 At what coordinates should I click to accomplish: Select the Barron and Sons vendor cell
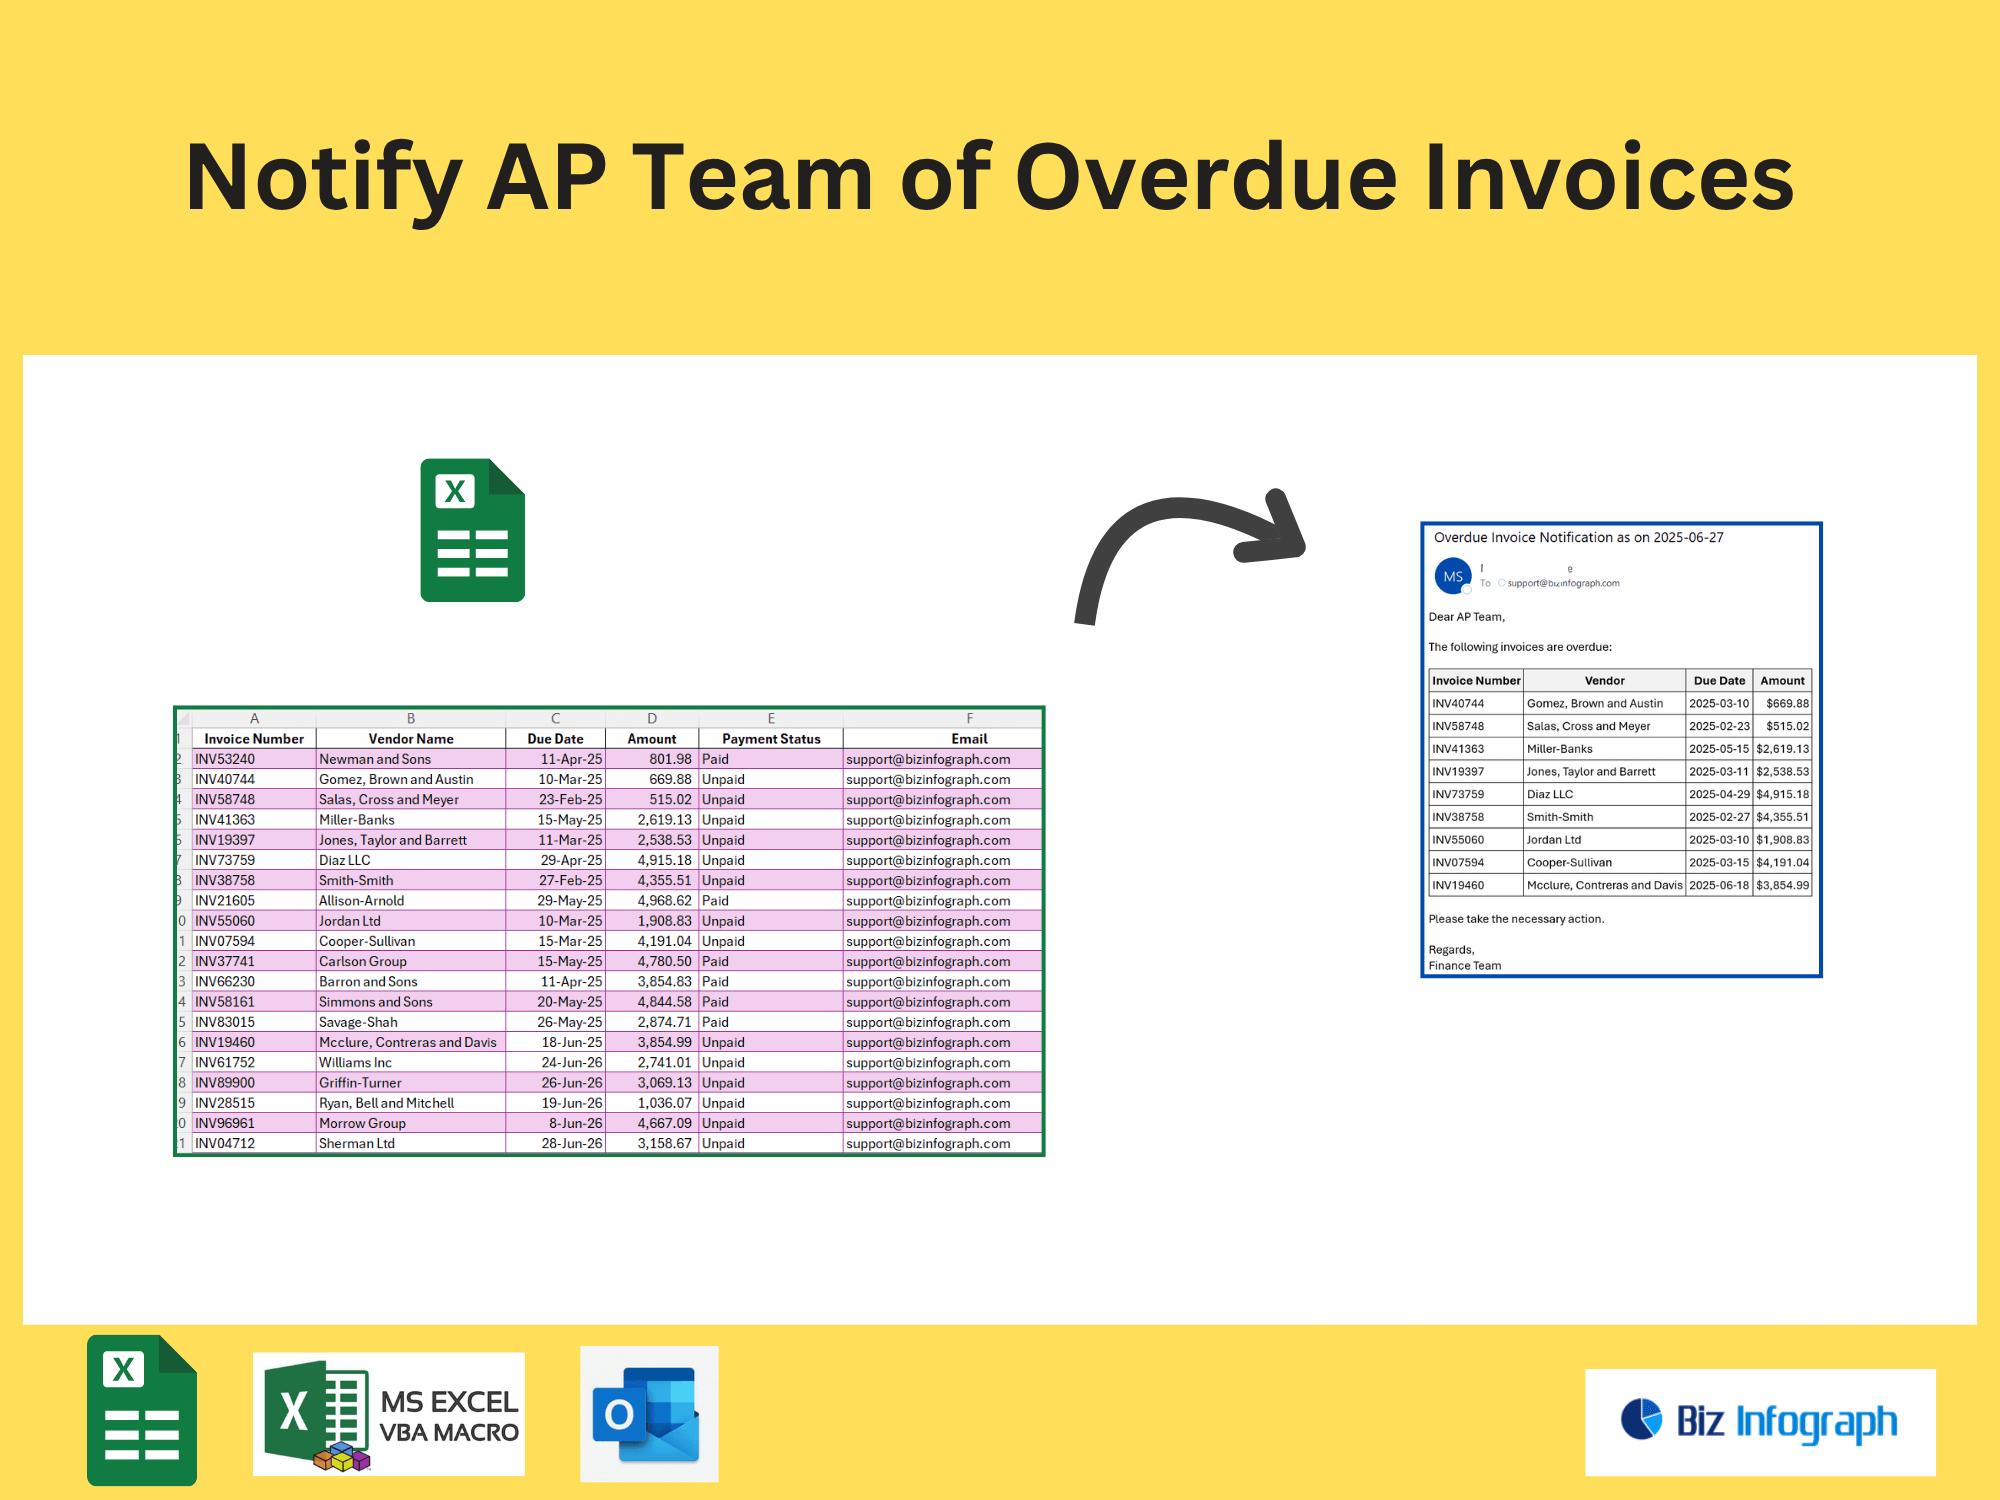point(410,981)
